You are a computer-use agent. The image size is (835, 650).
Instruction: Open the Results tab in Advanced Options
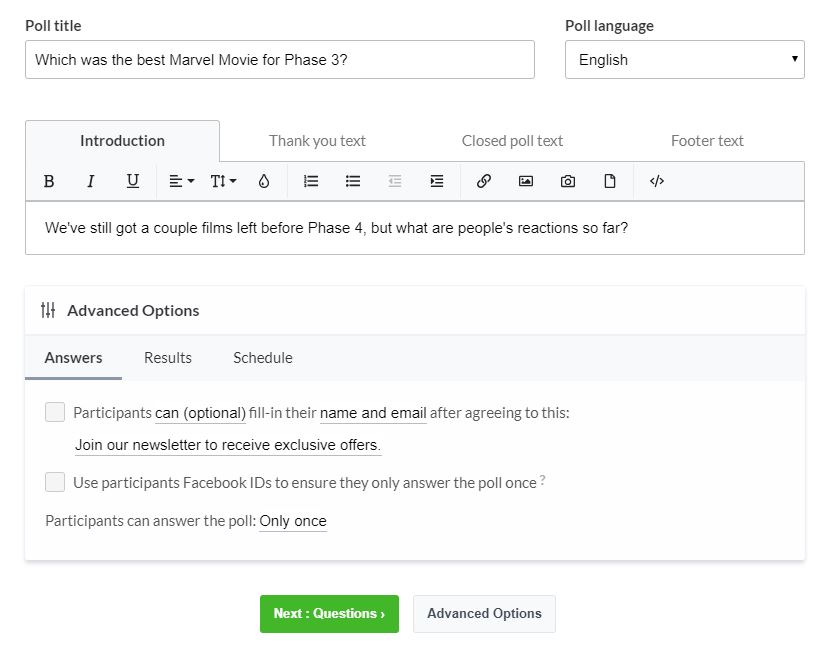coord(168,357)
